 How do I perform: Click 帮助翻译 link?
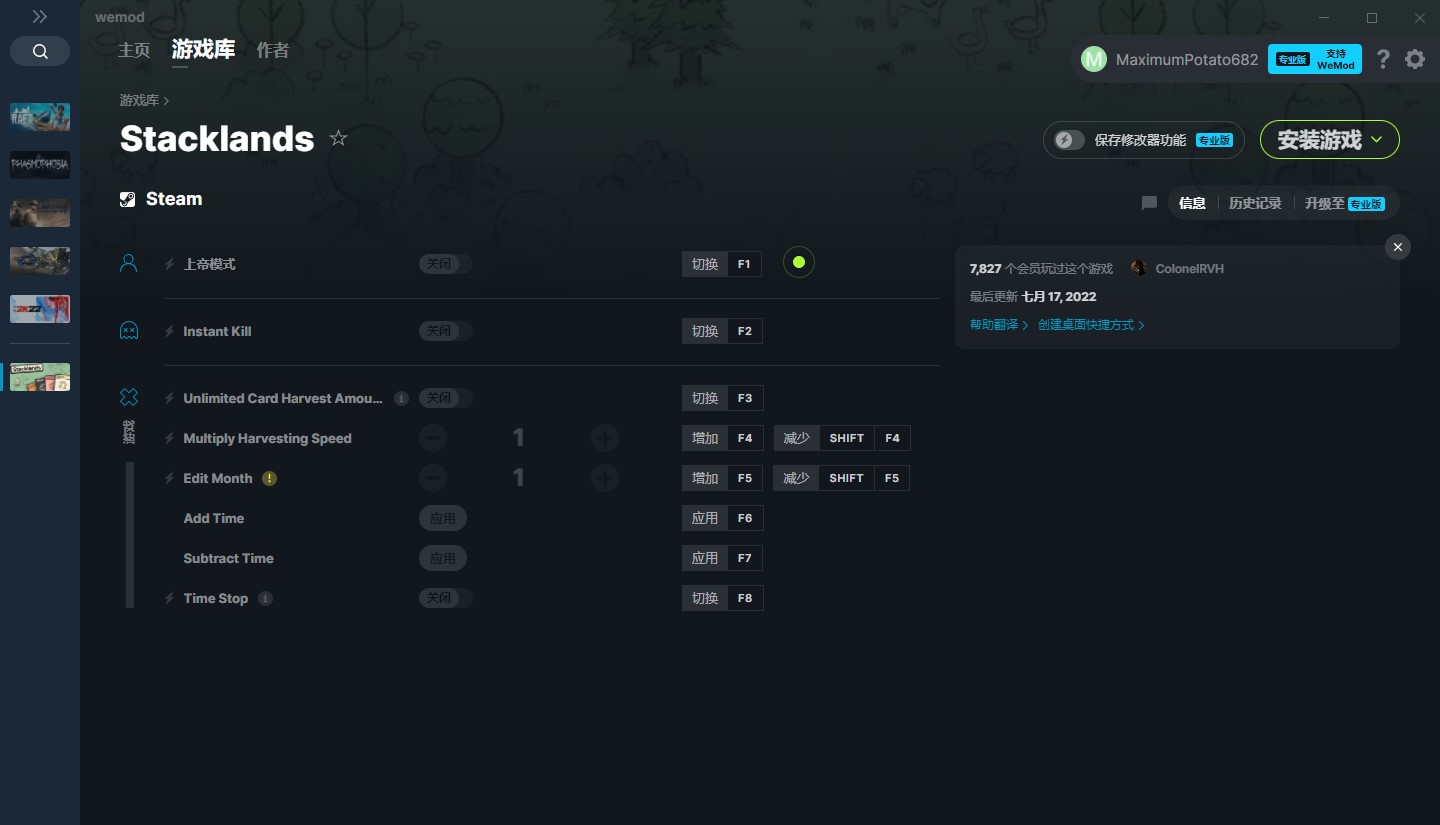(x=999, y=325)
